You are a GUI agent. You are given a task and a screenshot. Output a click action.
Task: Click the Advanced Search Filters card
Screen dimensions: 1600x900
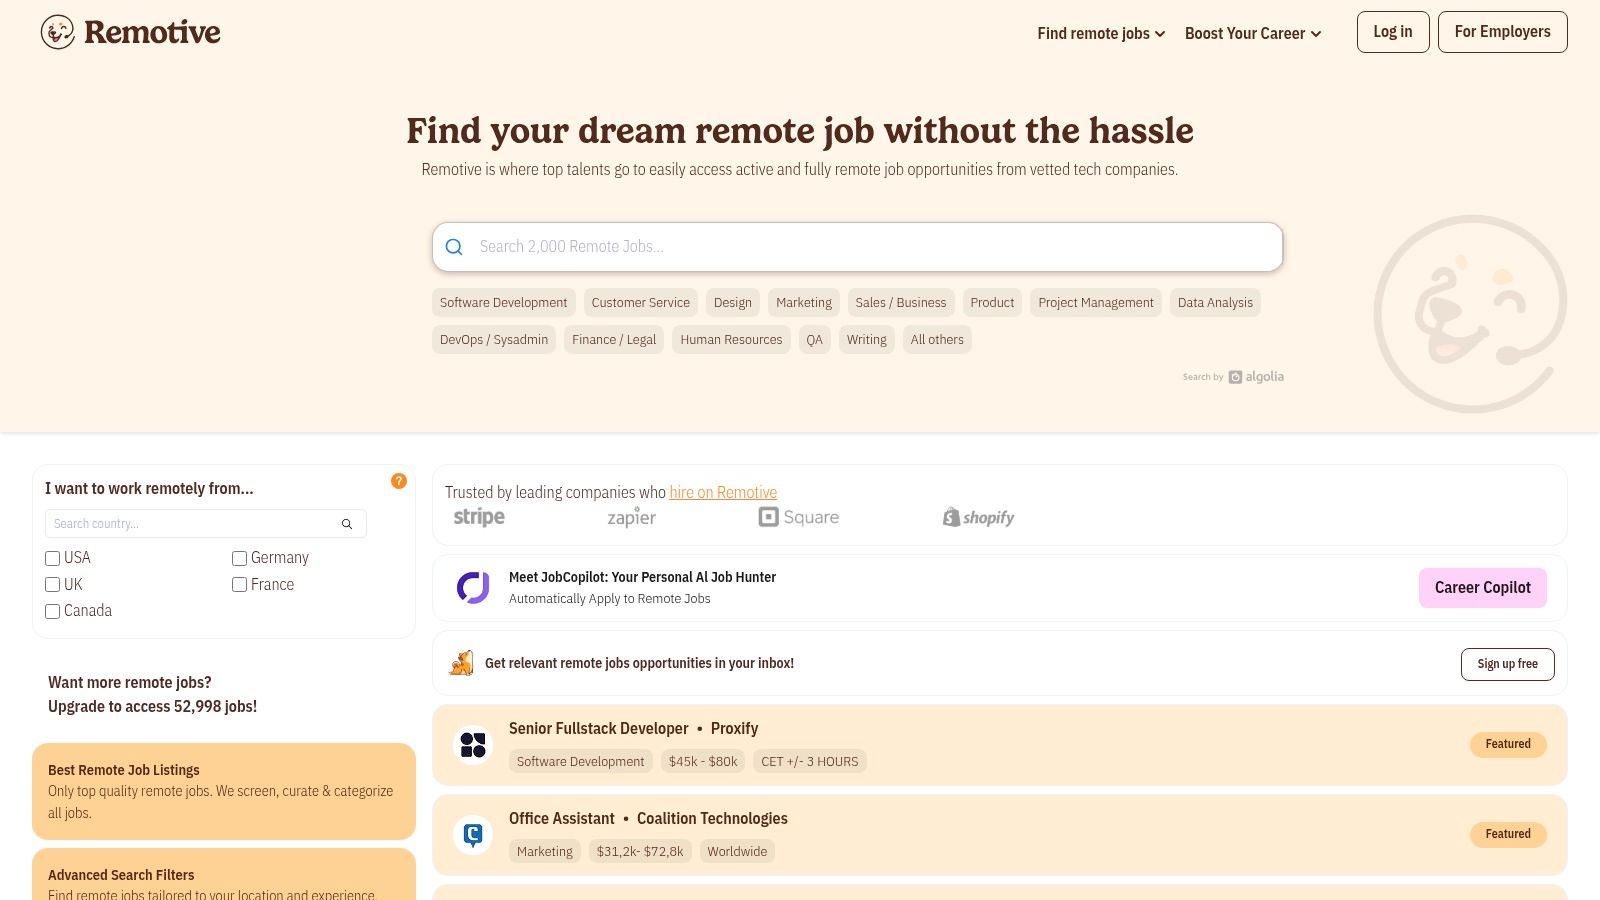(224, 875)
